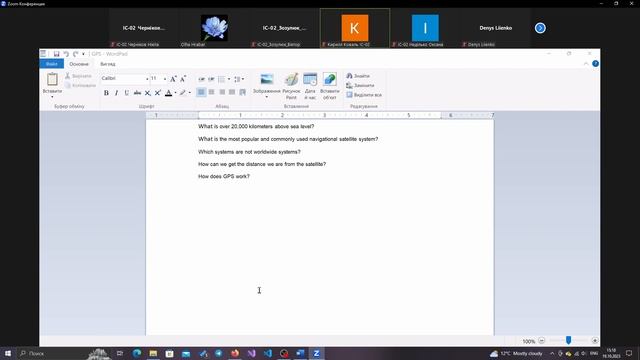The height and width of the screenshot is (360, 640).
Task: Click the horizontal ruler above the document
Action: click(x=320, y=115)
